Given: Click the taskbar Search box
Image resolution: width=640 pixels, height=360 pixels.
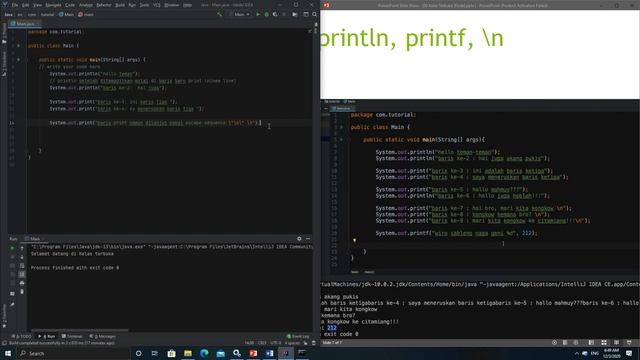Looking at the screenshot, I should tap(73, 353).
